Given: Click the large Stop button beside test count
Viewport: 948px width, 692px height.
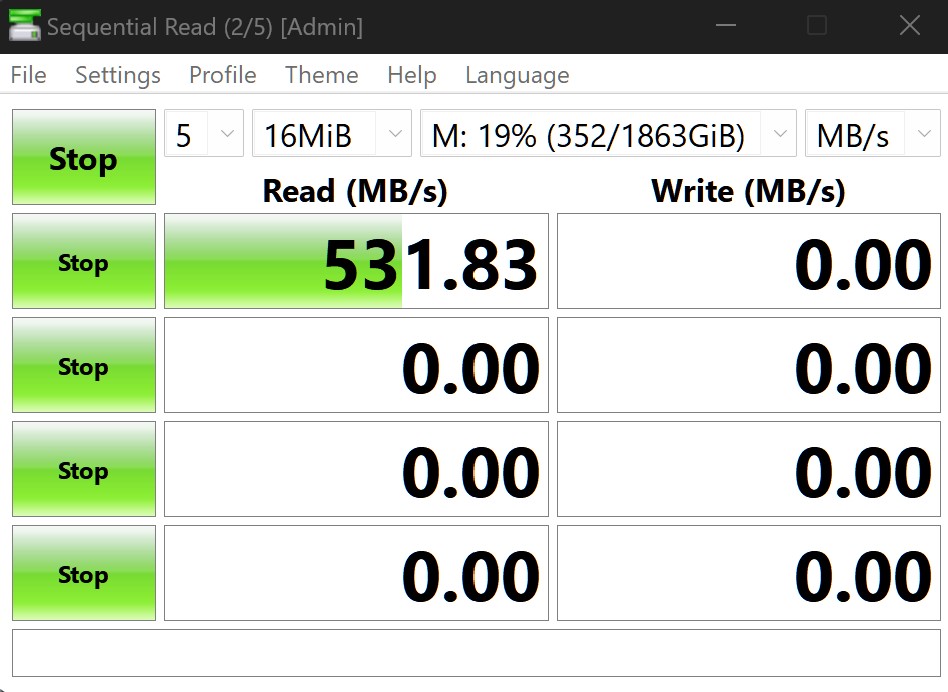Looking at the screenshot, I should 84,157.
